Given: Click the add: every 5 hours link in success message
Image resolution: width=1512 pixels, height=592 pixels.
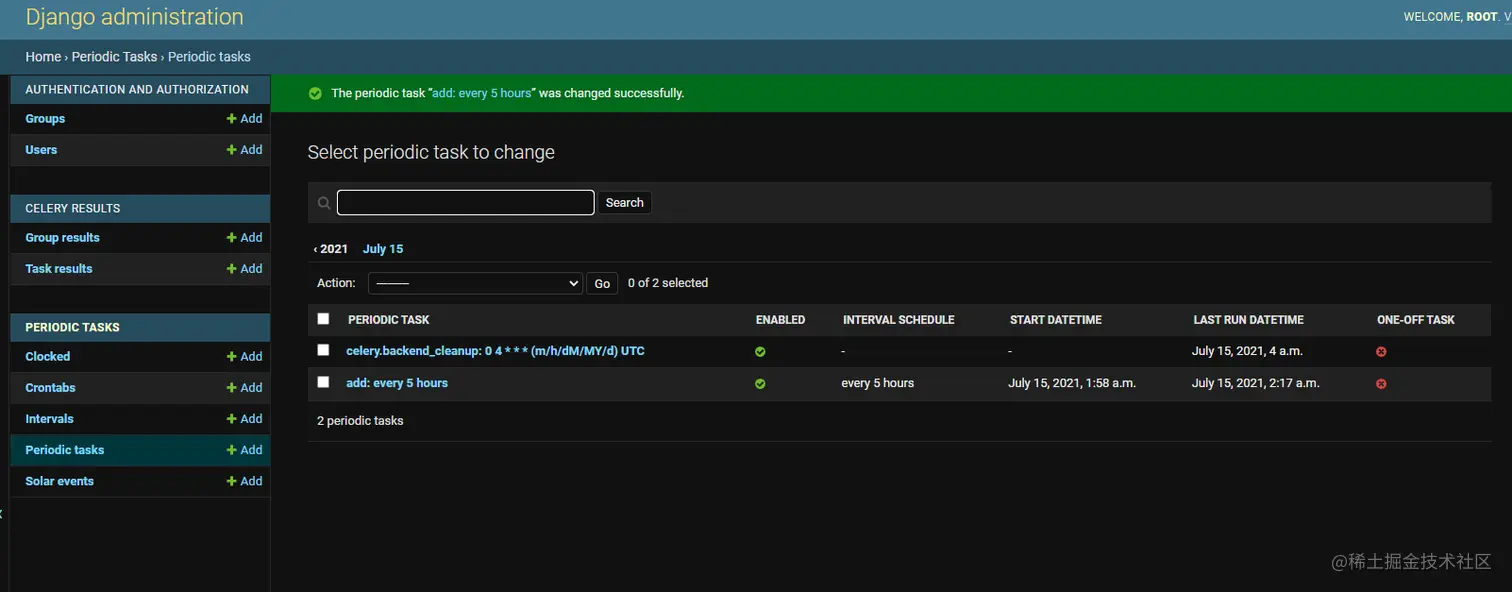Looking at the screenshot, I should pyautogui.click(x=482, y=93).
